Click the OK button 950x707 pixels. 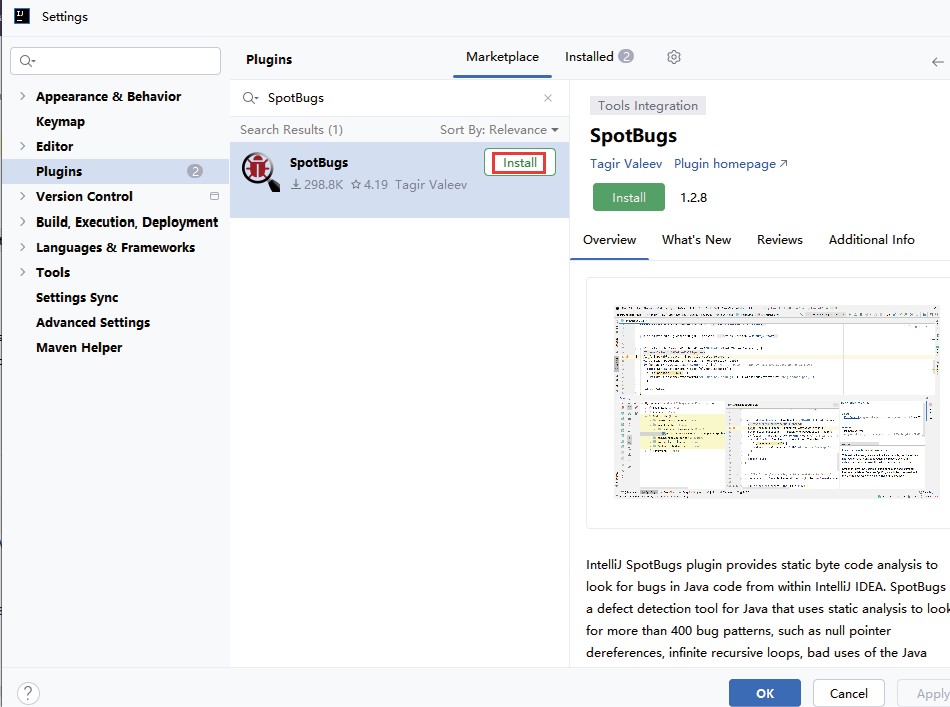(765, 693)
